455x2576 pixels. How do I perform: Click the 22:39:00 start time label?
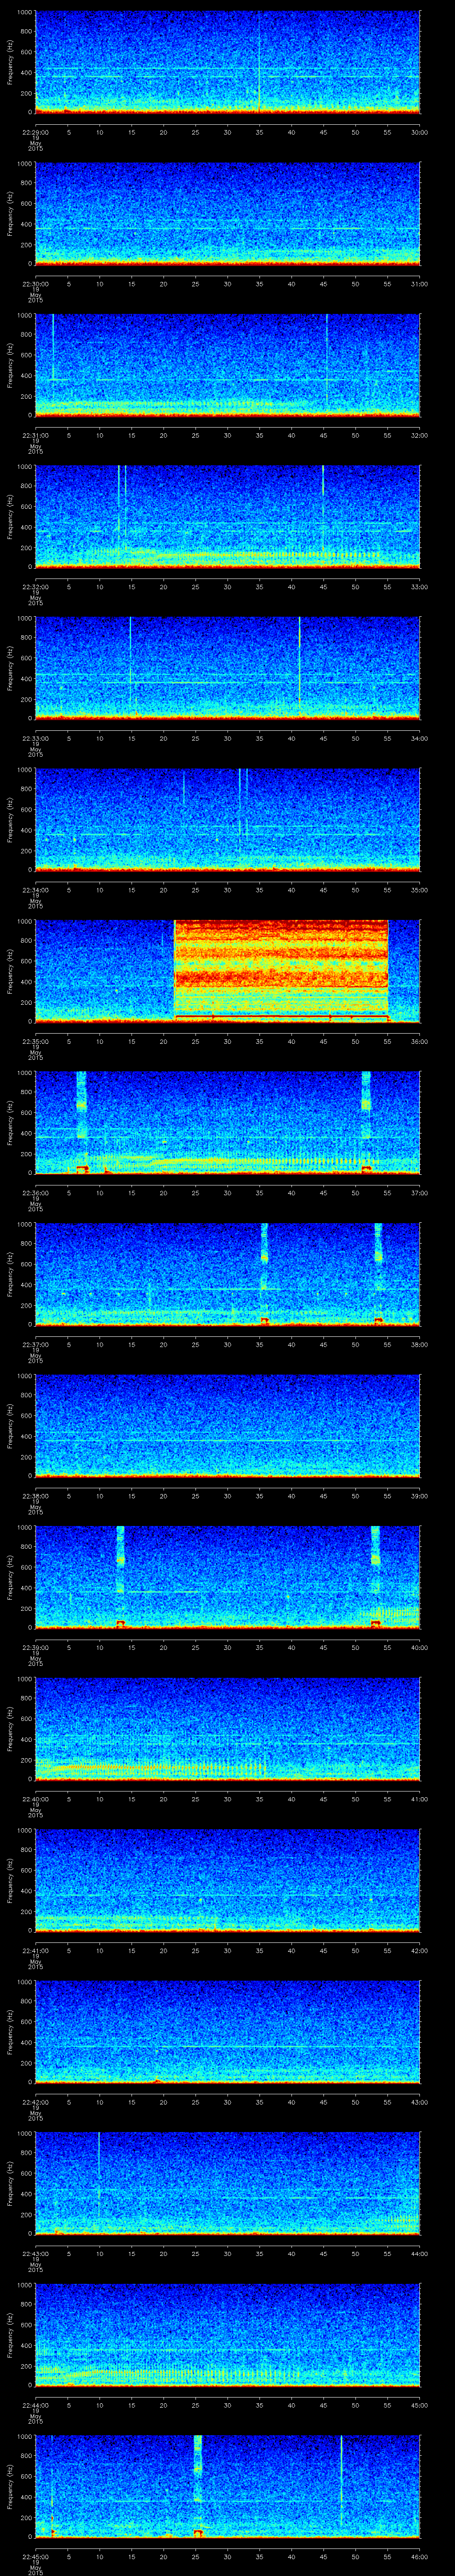coord(35,1647)
